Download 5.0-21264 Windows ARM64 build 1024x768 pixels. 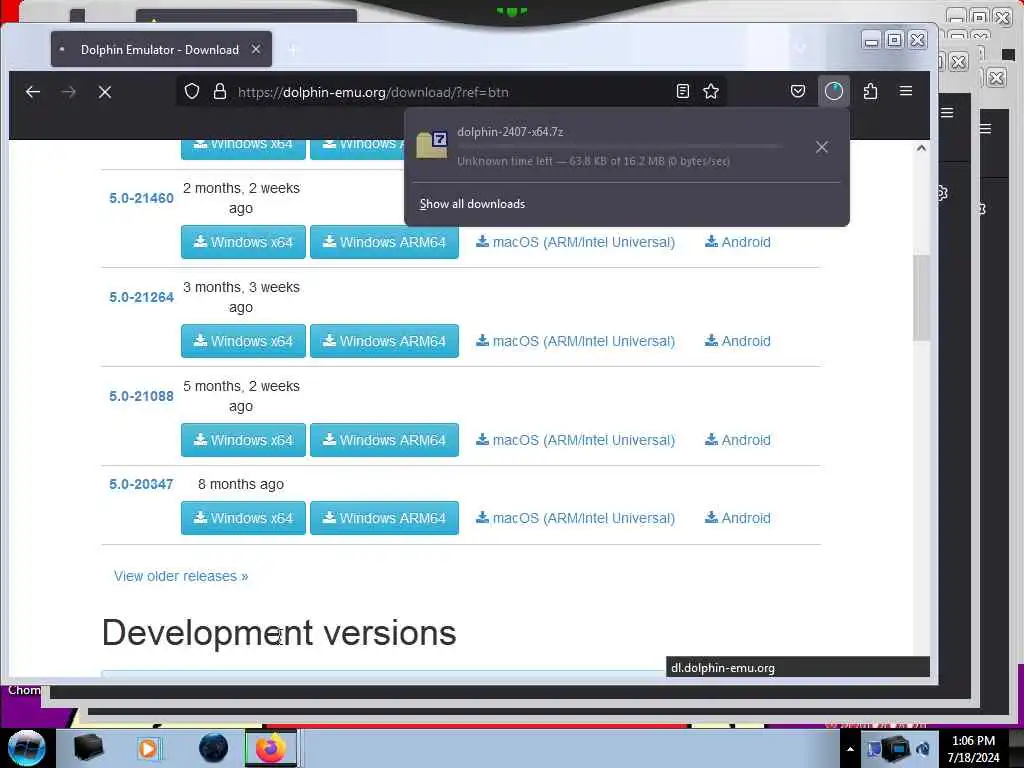pyautogui.click(x=384, y=342)
